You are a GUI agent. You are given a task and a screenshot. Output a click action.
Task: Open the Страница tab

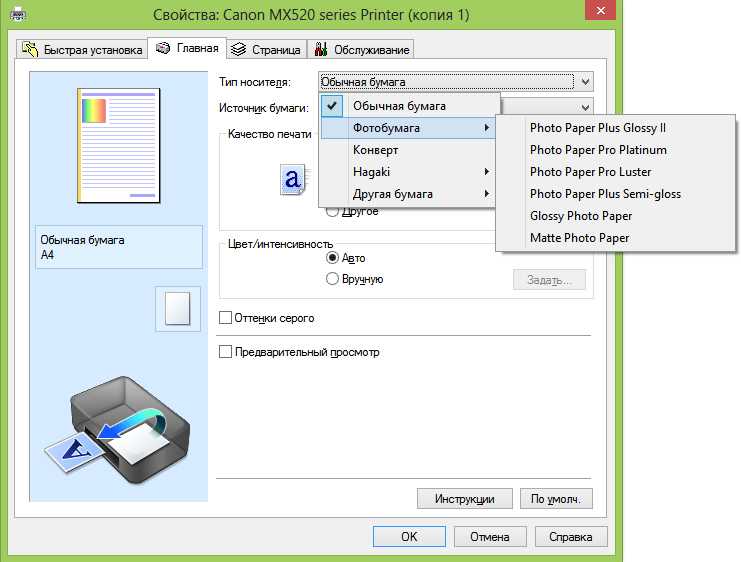coord(267,50)
